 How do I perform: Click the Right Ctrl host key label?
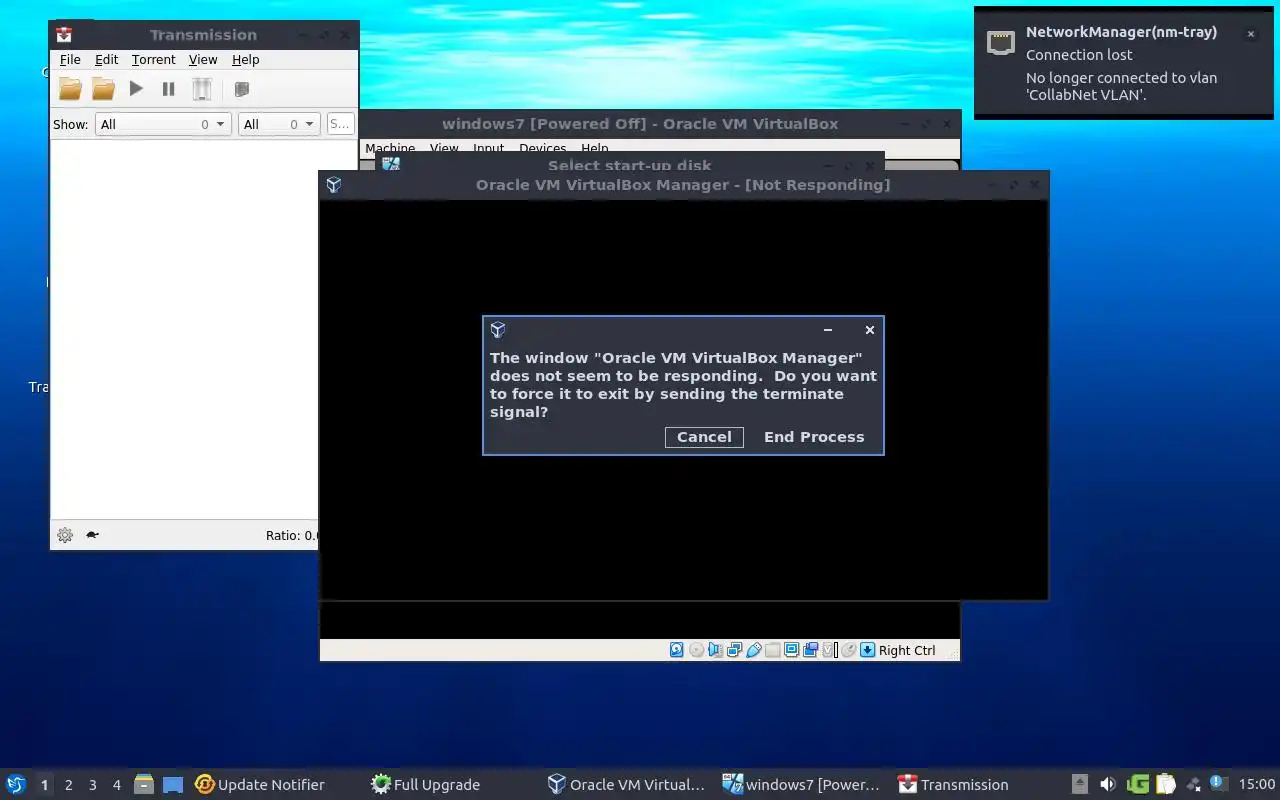click(907, 650)
